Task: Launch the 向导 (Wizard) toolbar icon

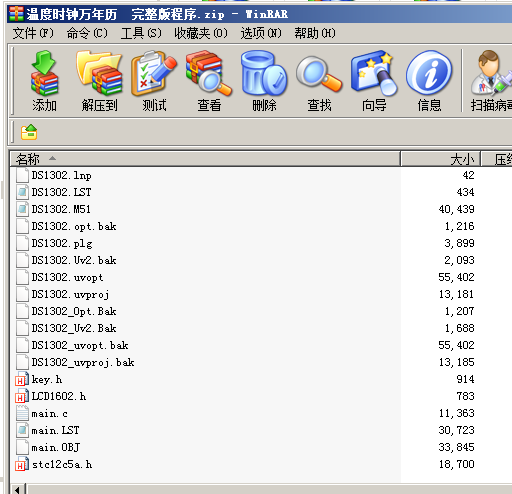Action: tap(374, 73)
